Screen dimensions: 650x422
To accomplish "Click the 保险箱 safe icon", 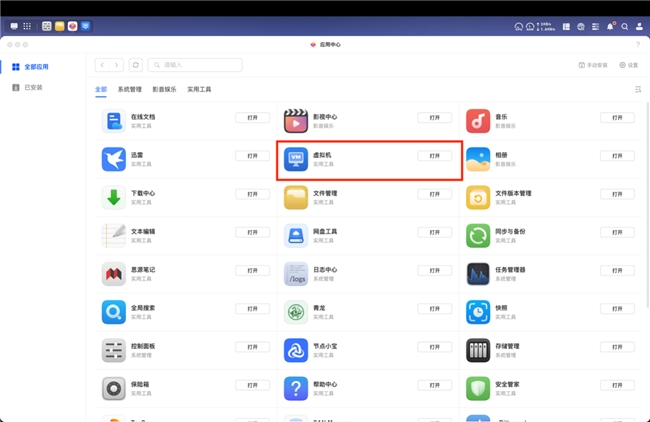I will [114, 388].
